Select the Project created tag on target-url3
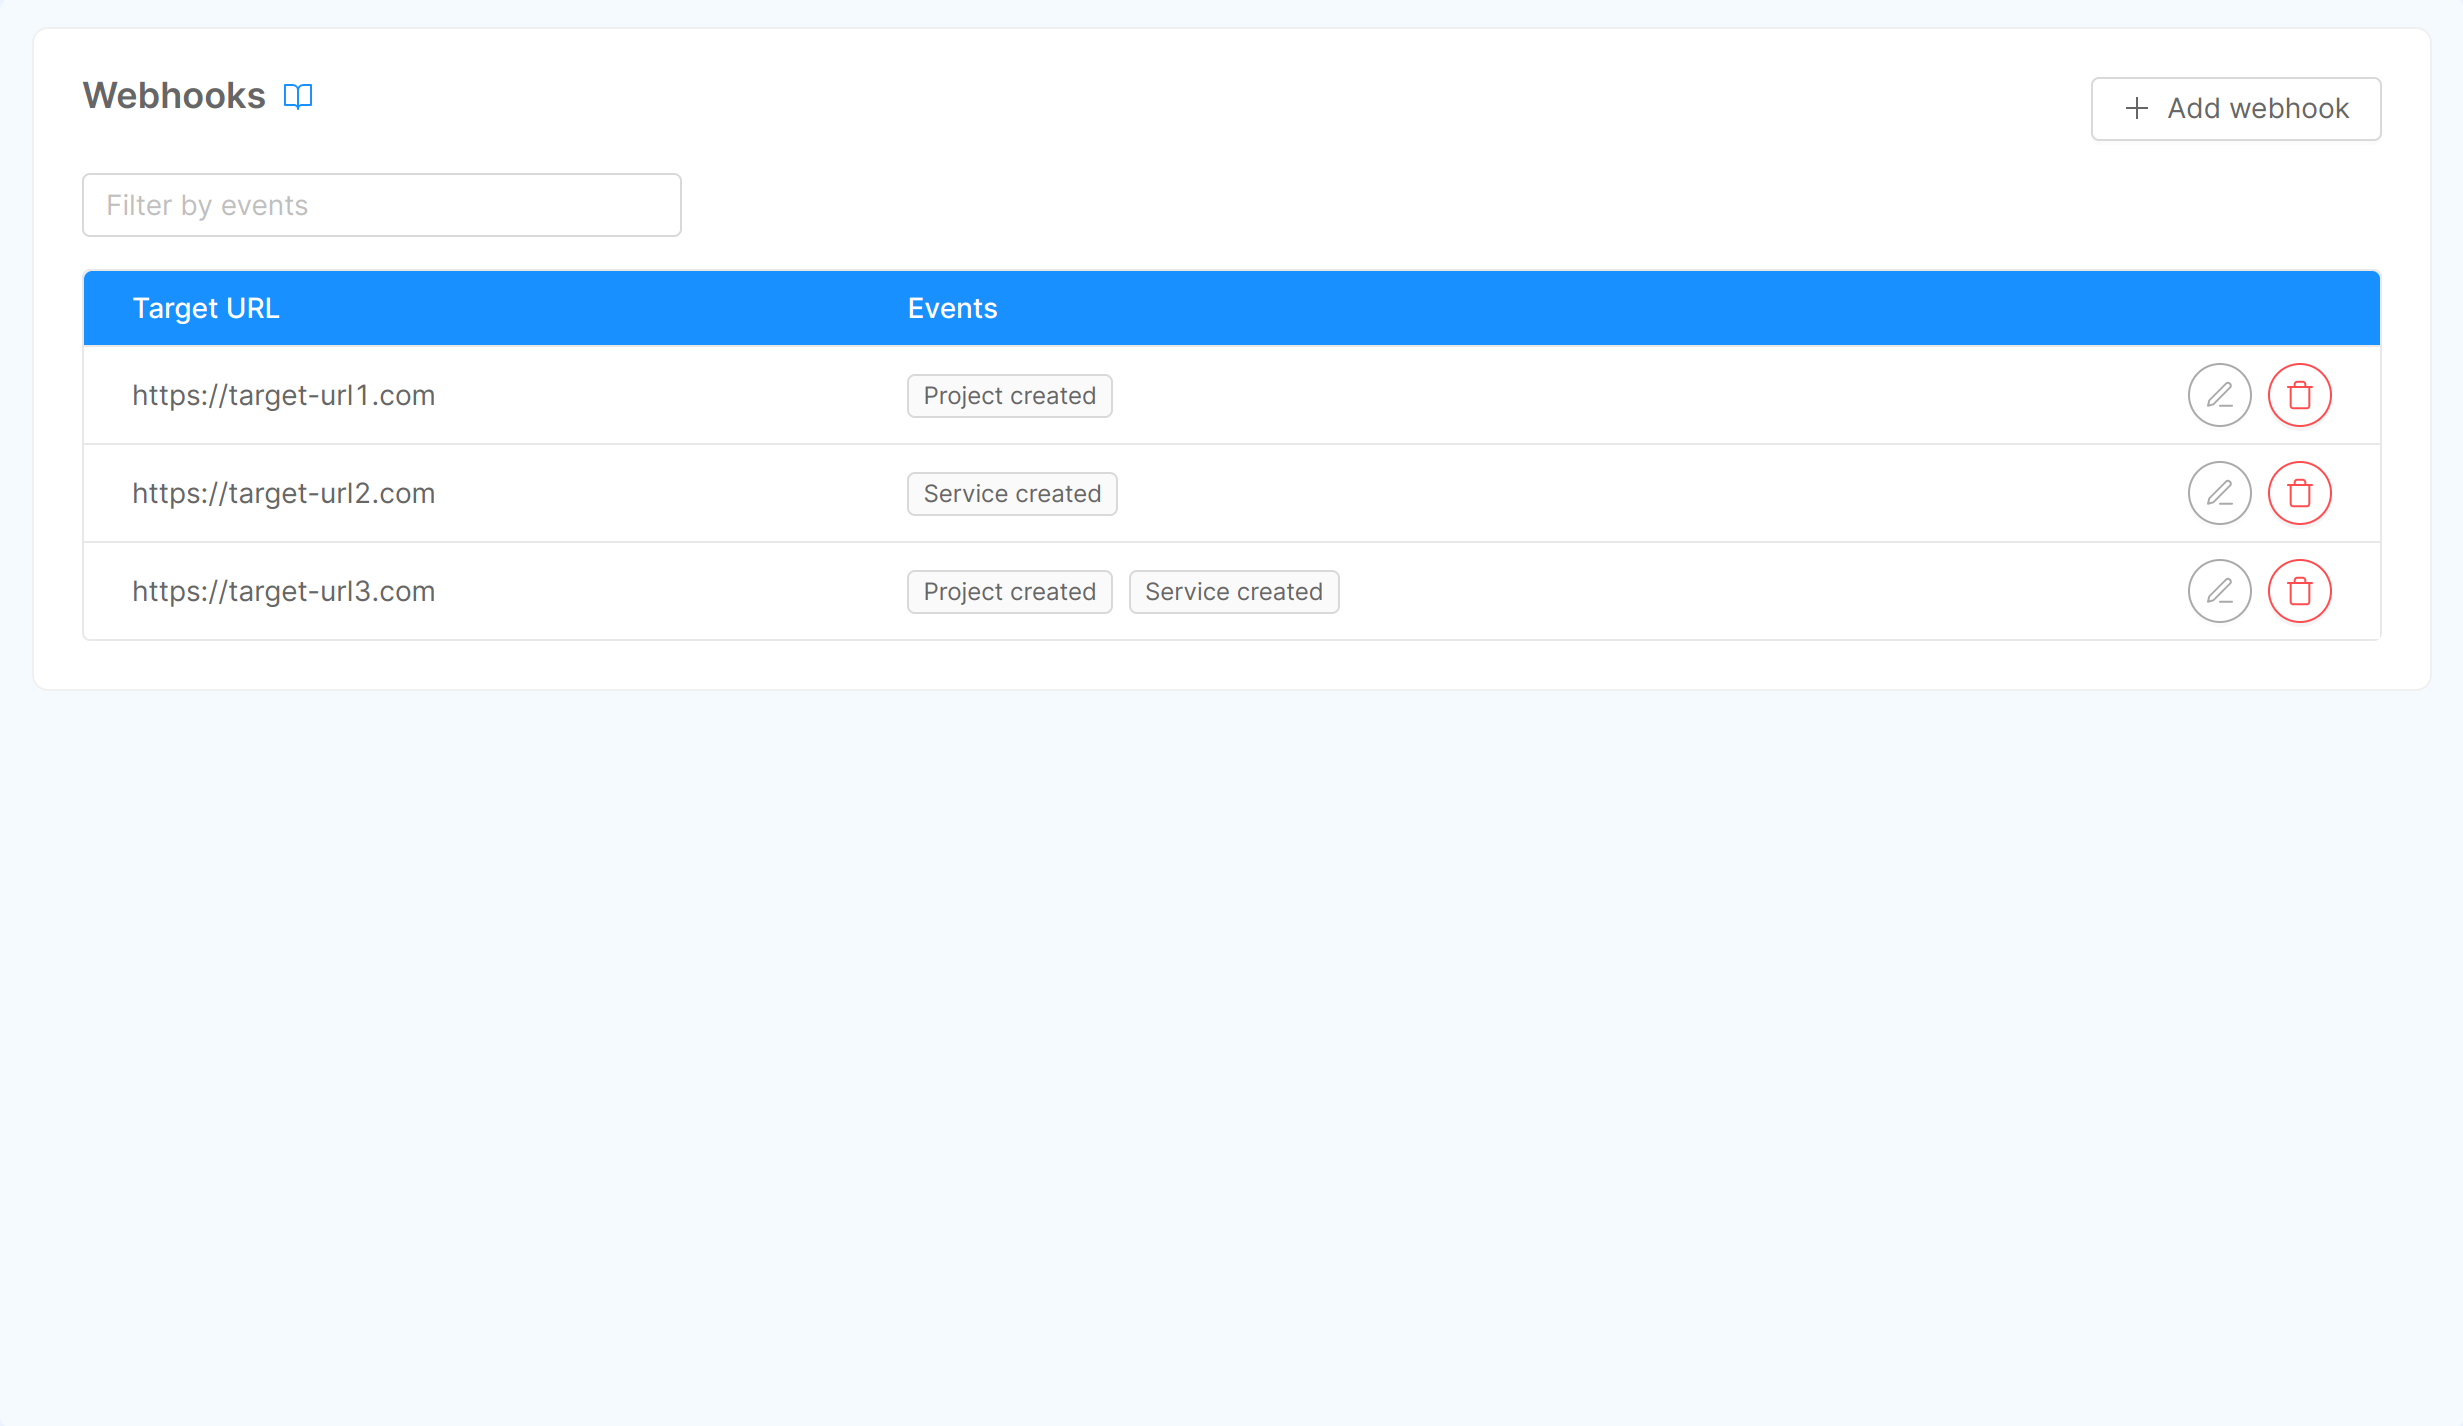 point(1009,591)
